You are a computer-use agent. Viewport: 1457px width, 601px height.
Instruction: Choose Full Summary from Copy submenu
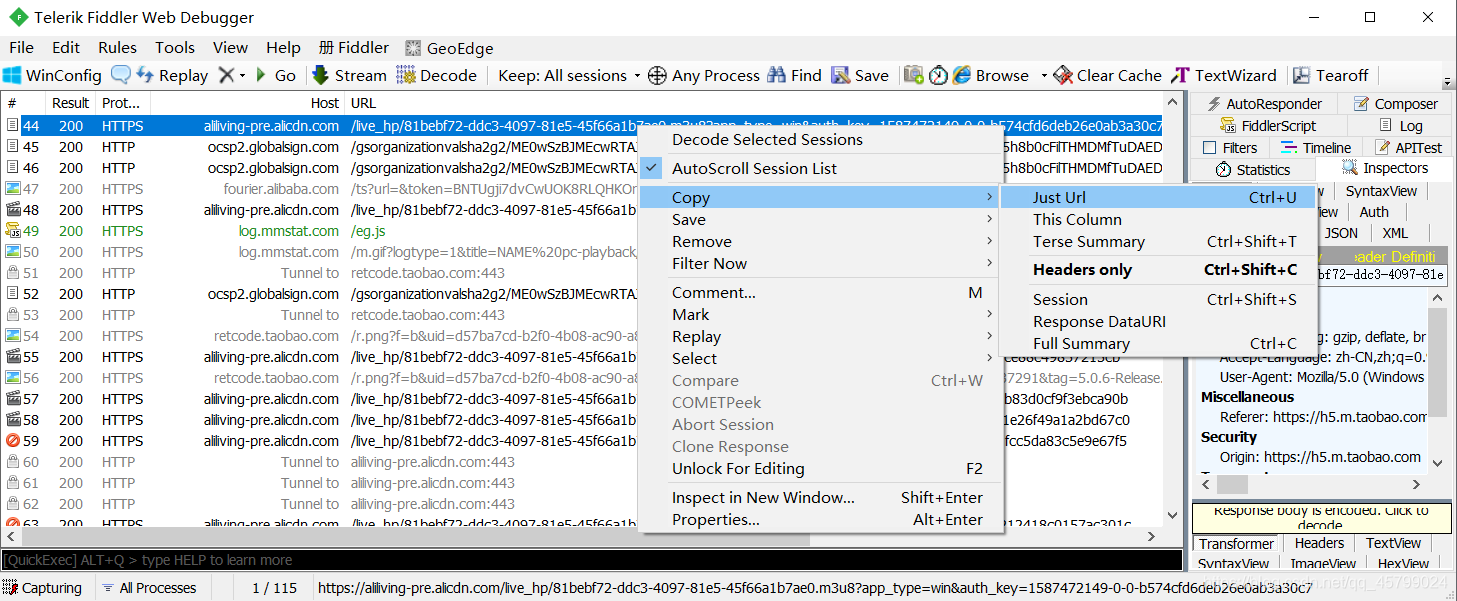[1157, 344]
